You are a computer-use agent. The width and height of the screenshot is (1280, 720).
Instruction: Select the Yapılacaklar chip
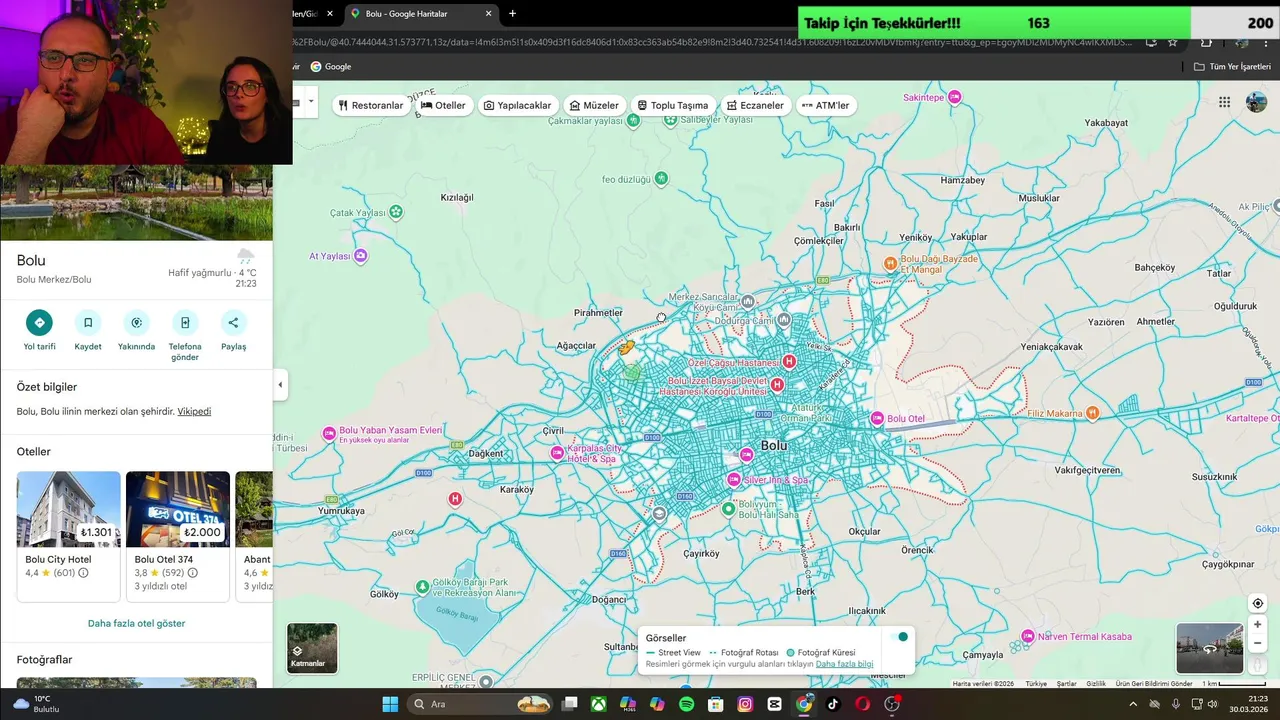(x=518, y=105)
